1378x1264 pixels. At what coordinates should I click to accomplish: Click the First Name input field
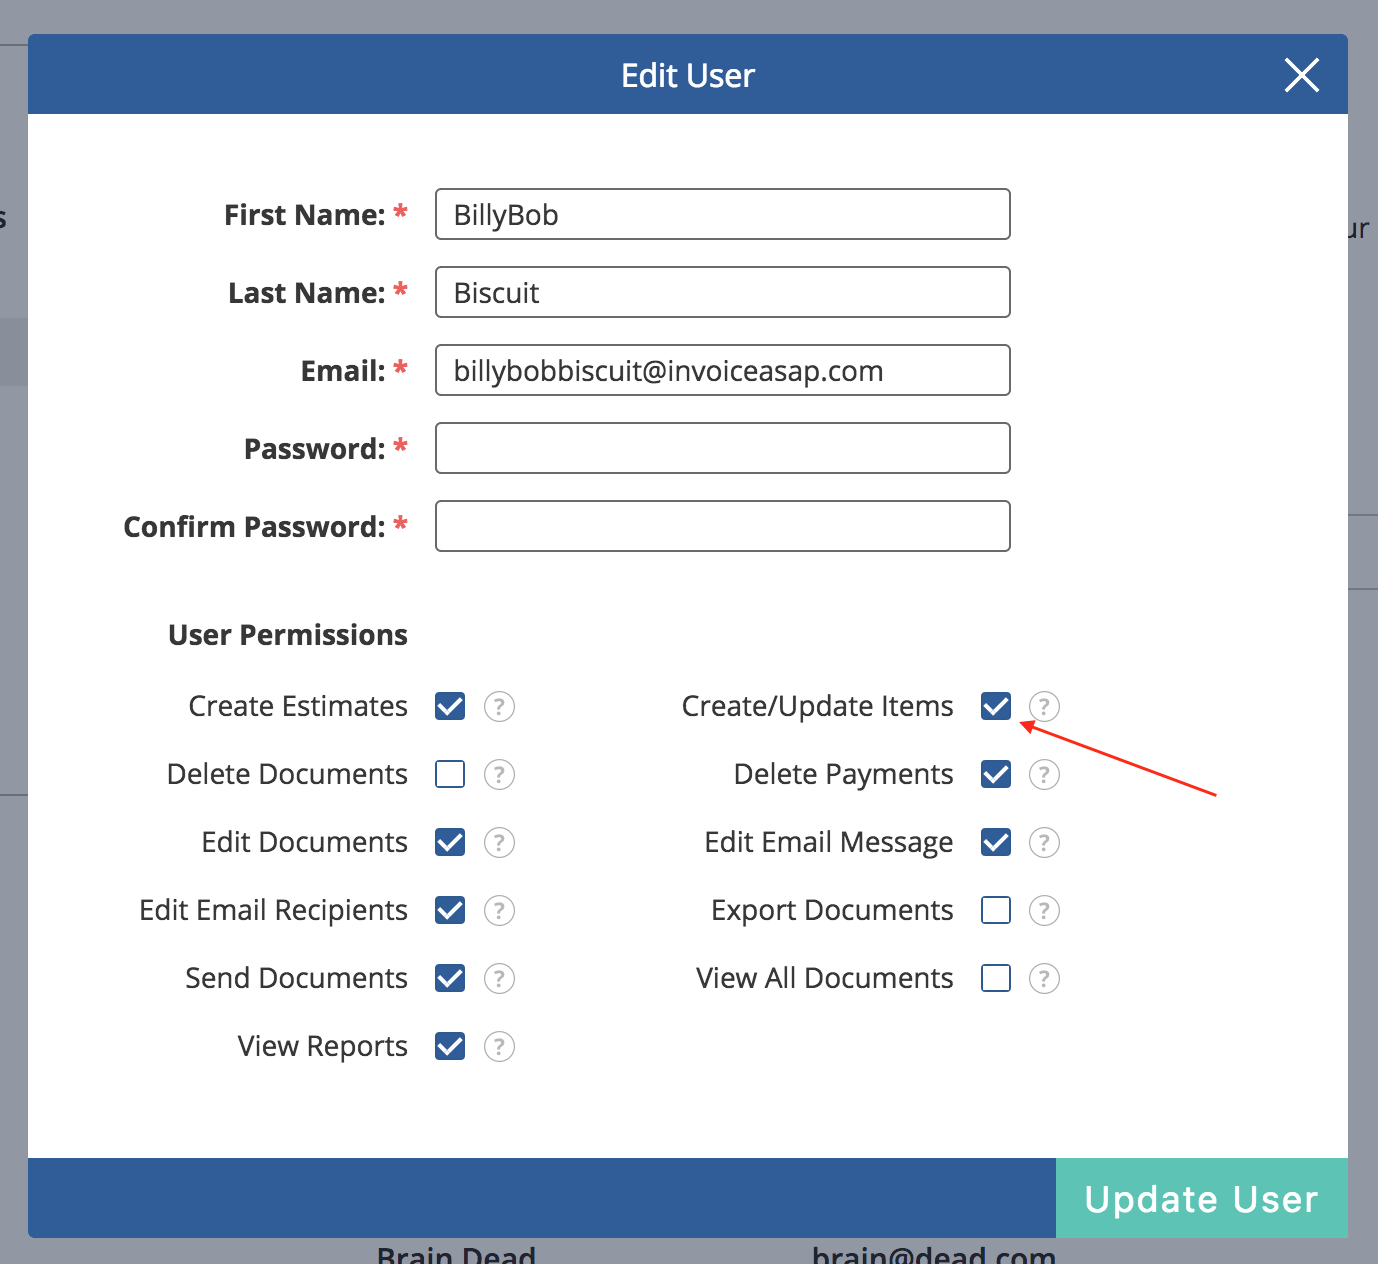pos(722,215)
